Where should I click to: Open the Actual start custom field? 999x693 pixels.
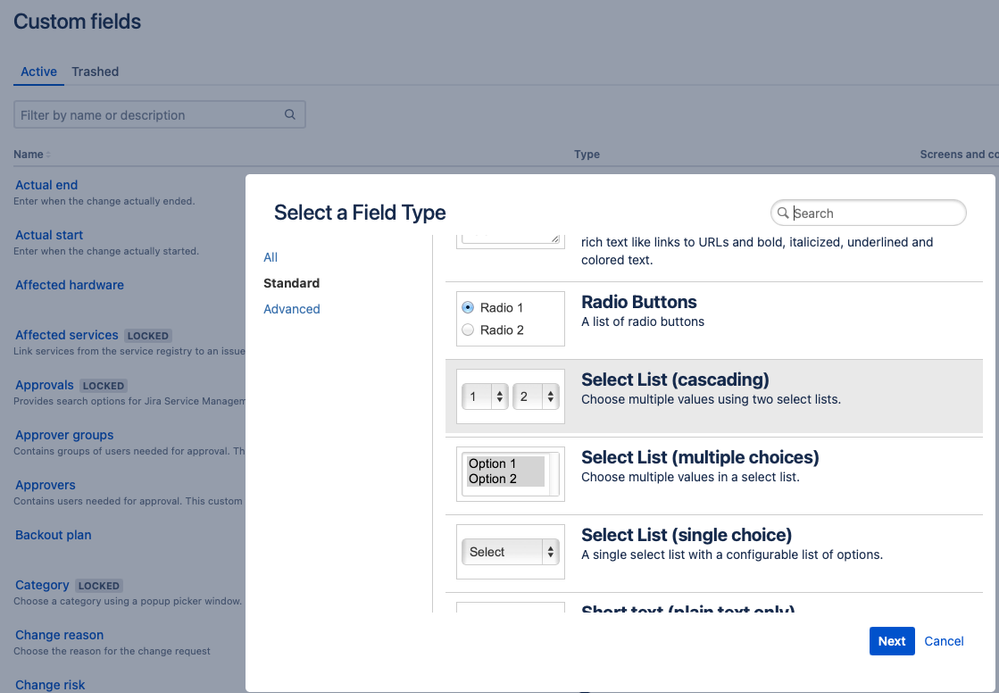click(x=49, y=235)
